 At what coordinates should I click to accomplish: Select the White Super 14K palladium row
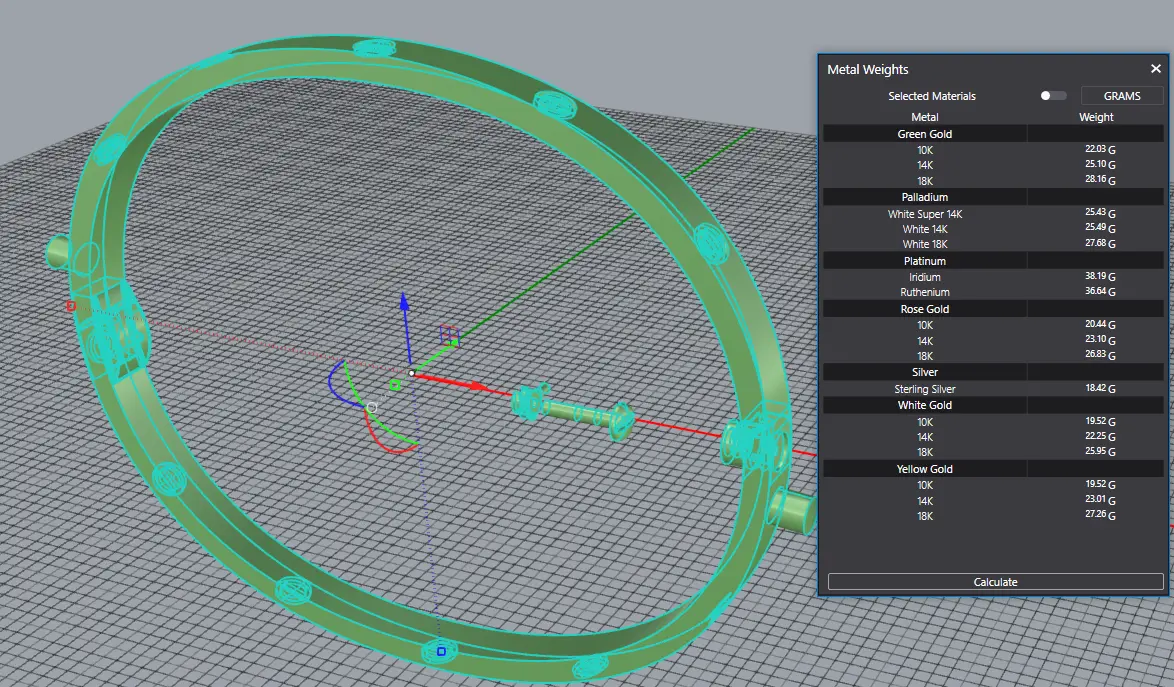(925, 214)
